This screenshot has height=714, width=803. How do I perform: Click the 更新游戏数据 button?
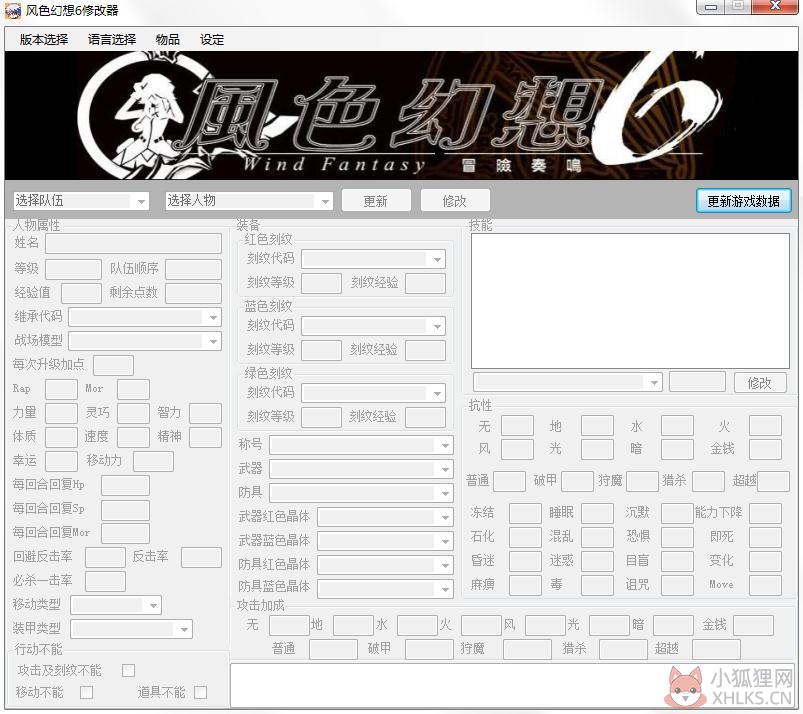coord(744,201)
